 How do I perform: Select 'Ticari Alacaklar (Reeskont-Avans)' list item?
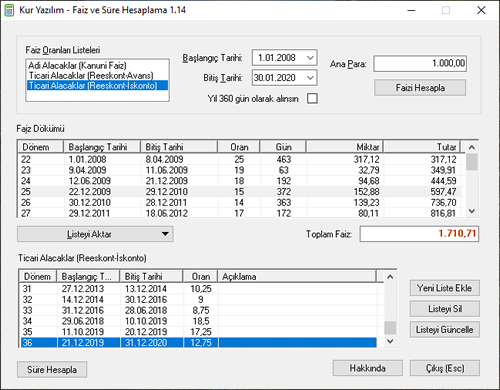97,75
